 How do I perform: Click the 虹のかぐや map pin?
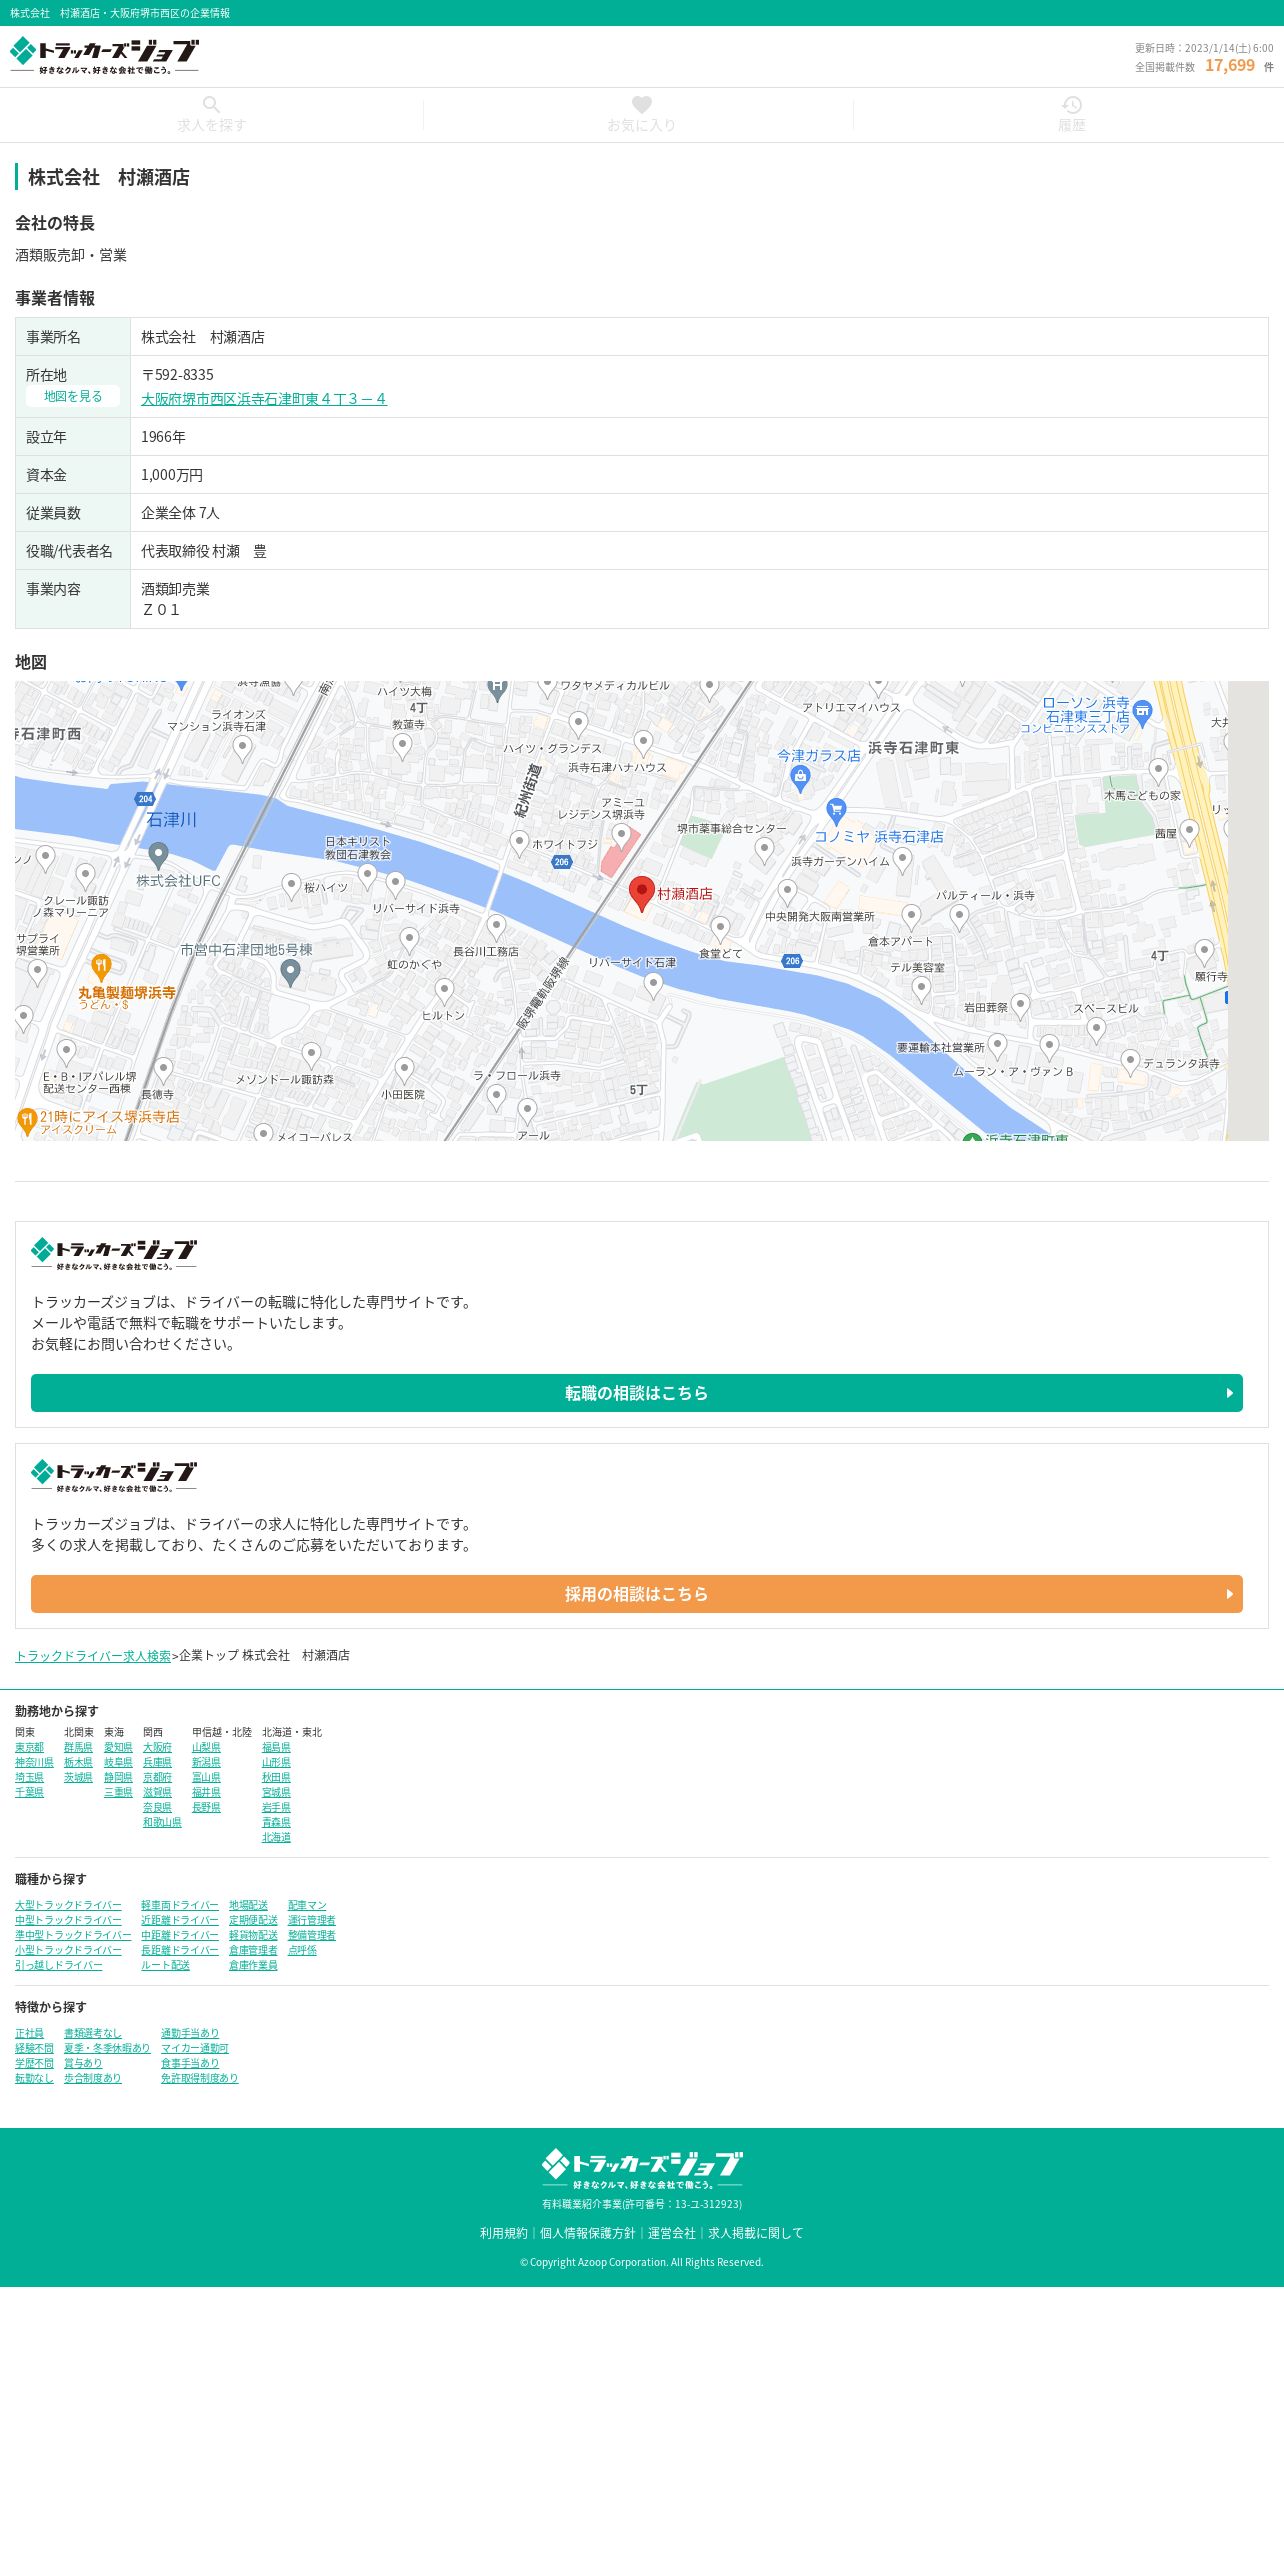click(x=409, y=940)
